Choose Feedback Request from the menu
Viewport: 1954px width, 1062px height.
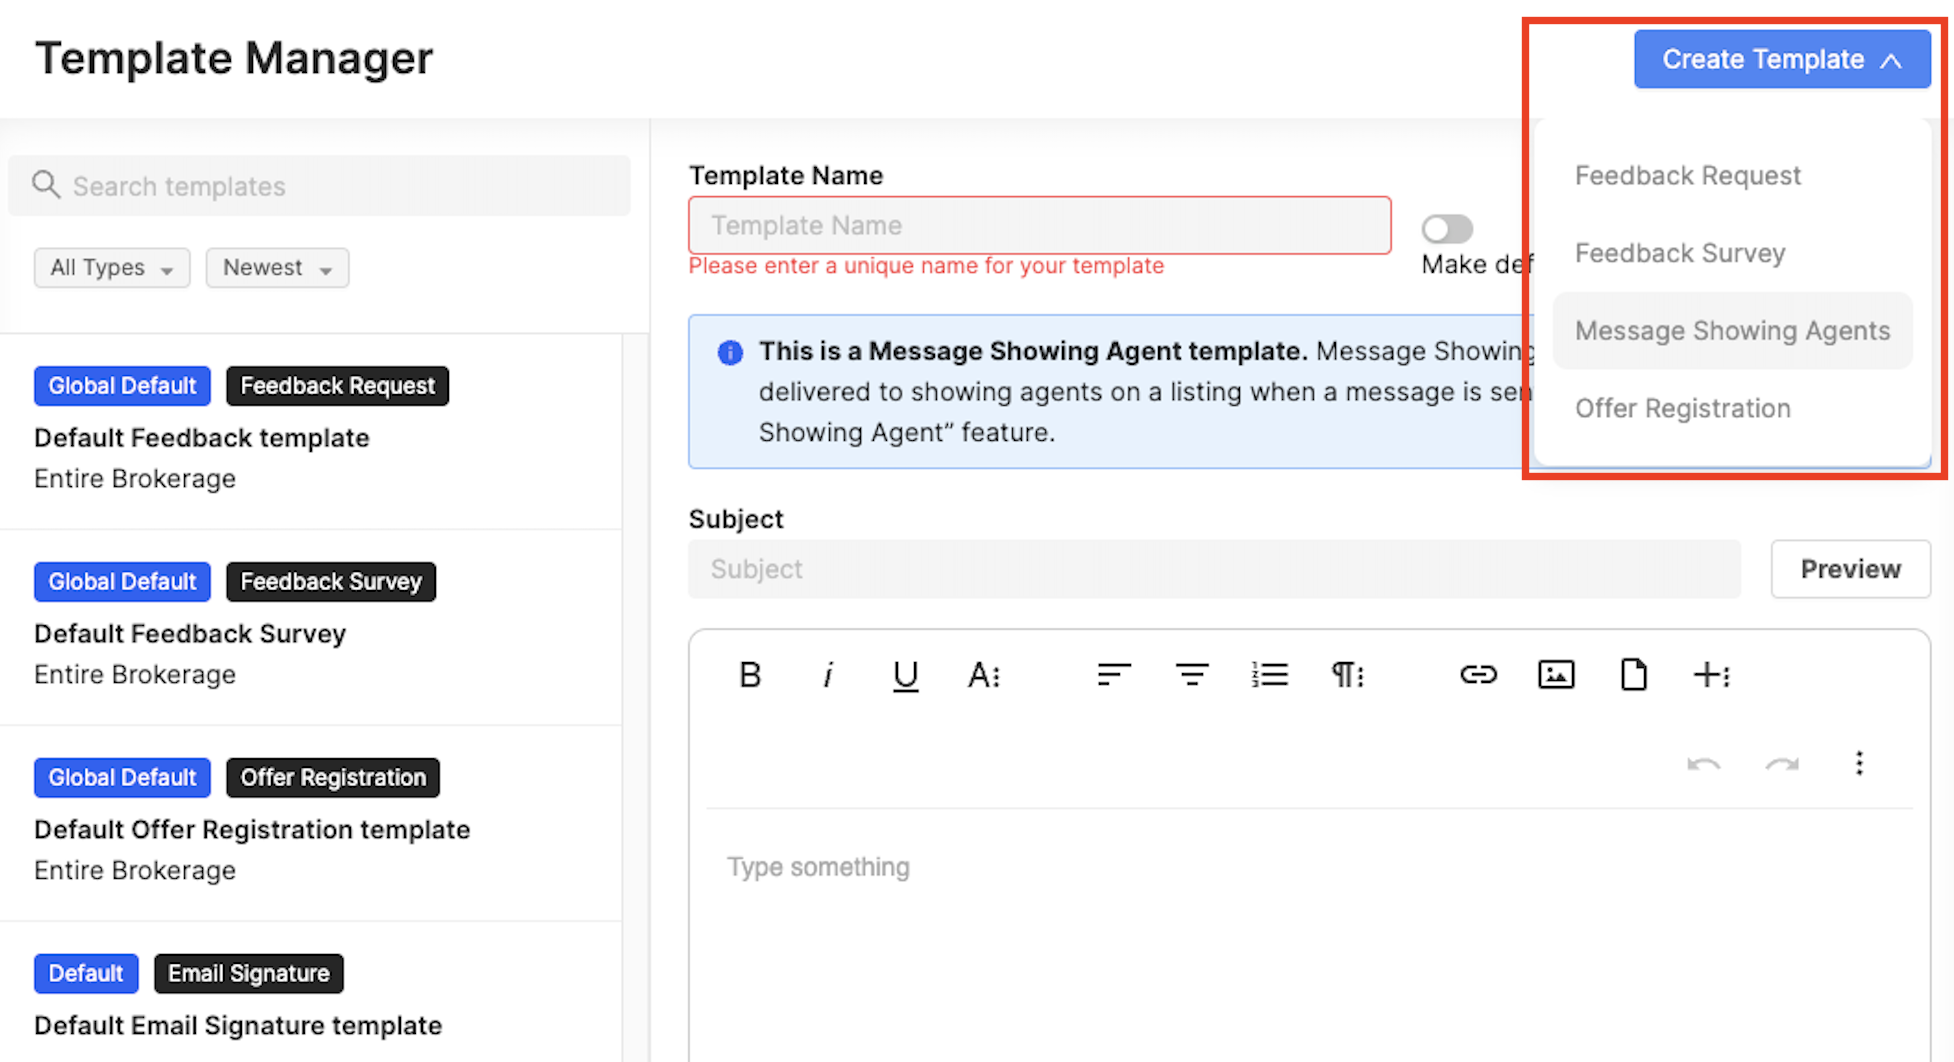tap(1732, 176)
